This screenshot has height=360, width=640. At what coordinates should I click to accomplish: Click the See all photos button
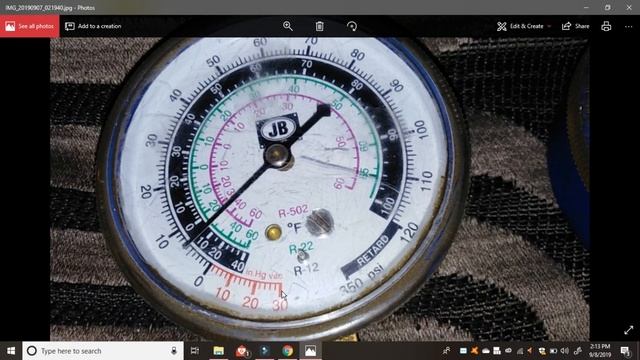click(x=29, y=26)
